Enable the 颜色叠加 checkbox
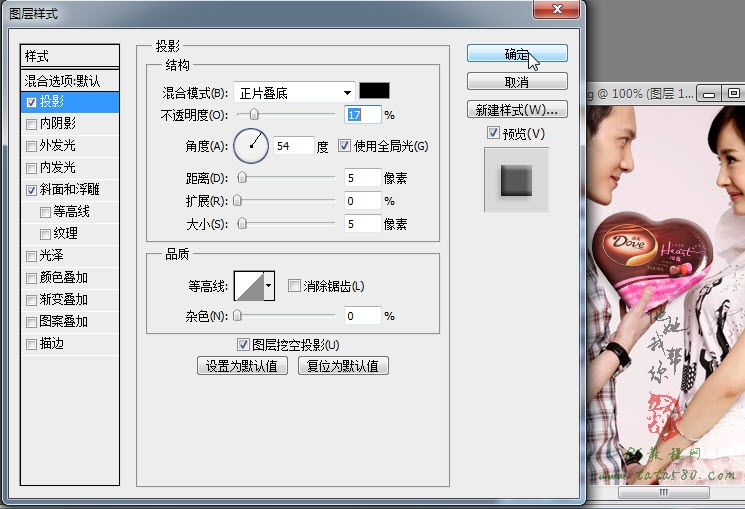Screen dimensions: 745x509 click(x=31, y=278)
